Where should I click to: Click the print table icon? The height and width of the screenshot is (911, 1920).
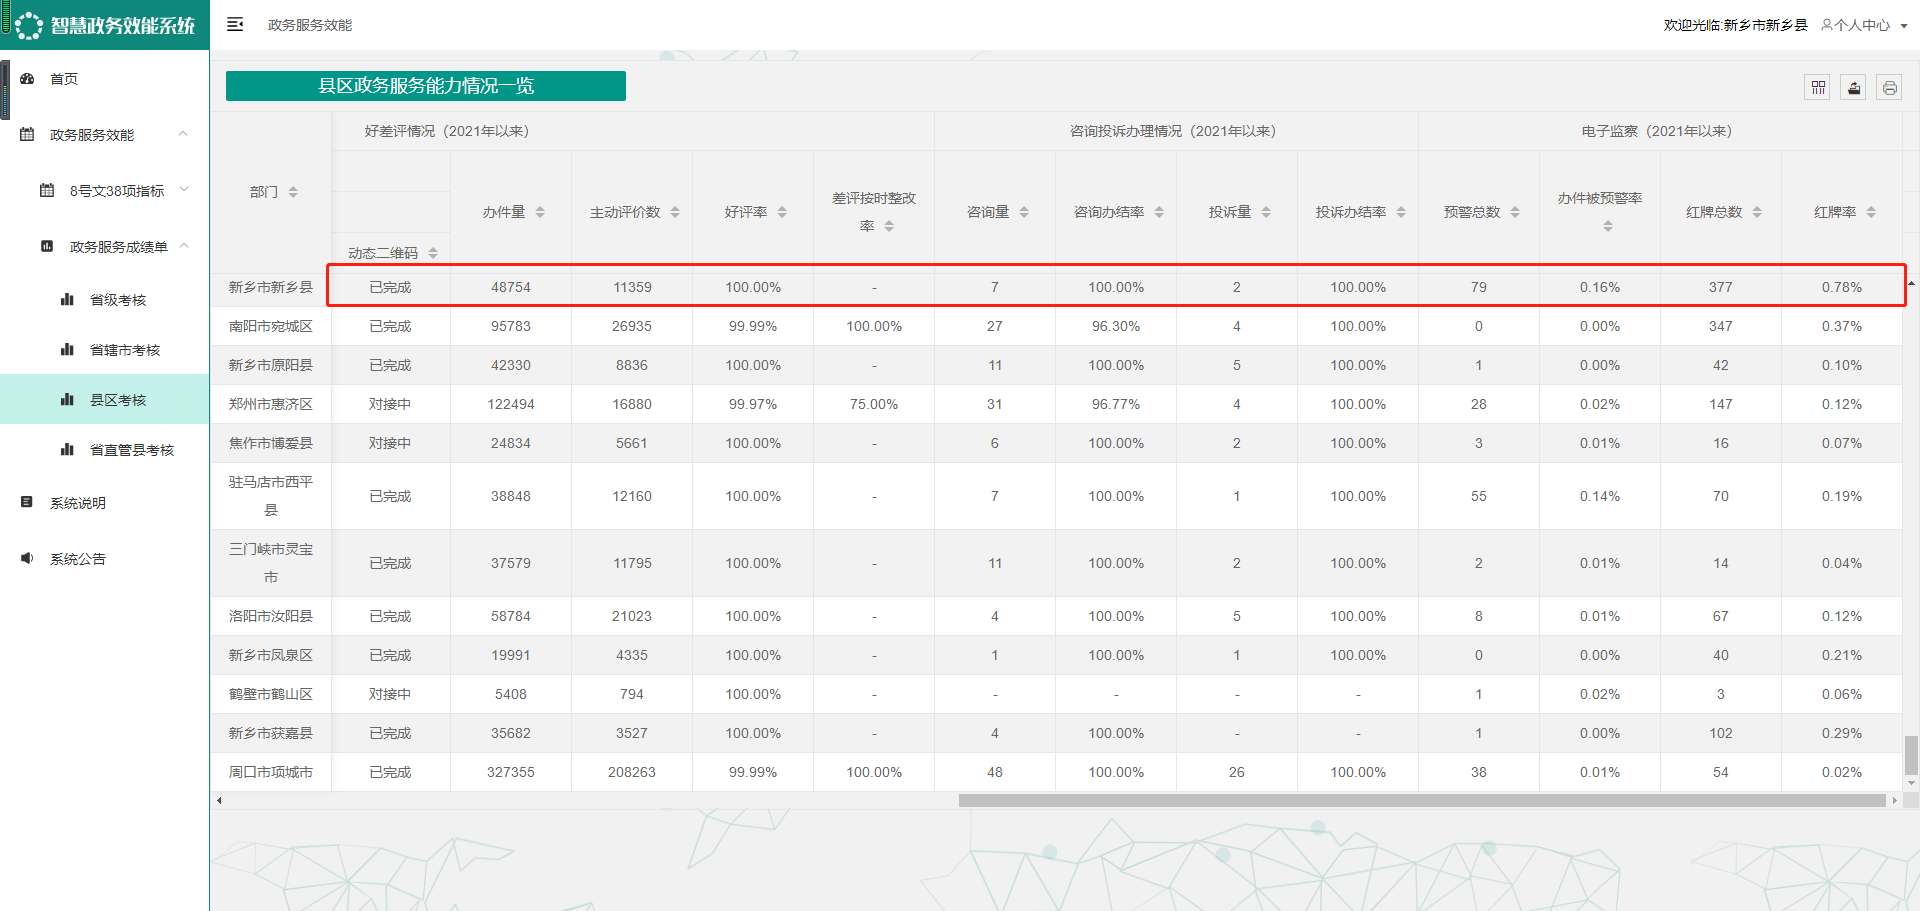coord(1889,88)
